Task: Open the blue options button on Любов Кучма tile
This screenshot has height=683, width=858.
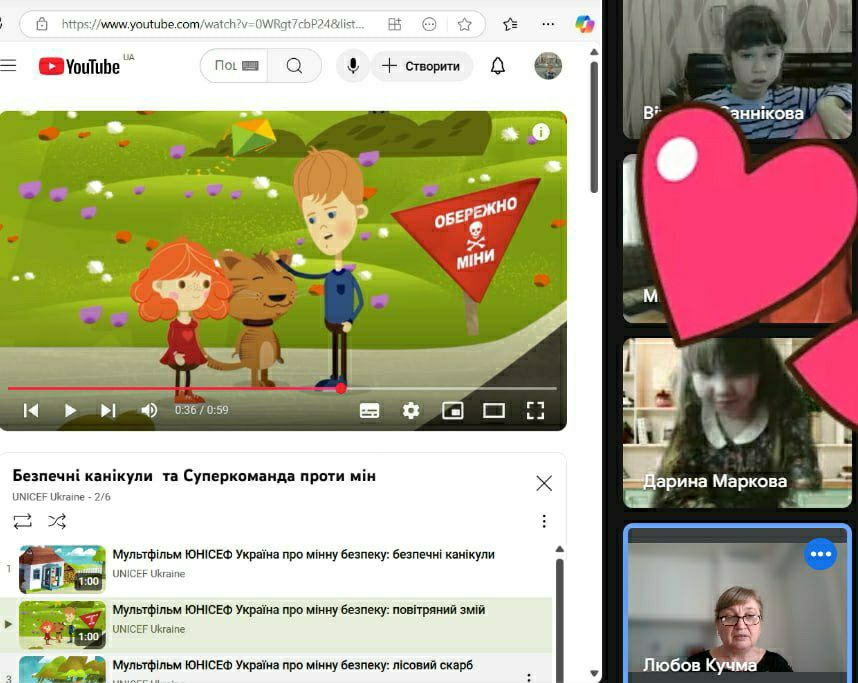Action: tap(820, 554)
